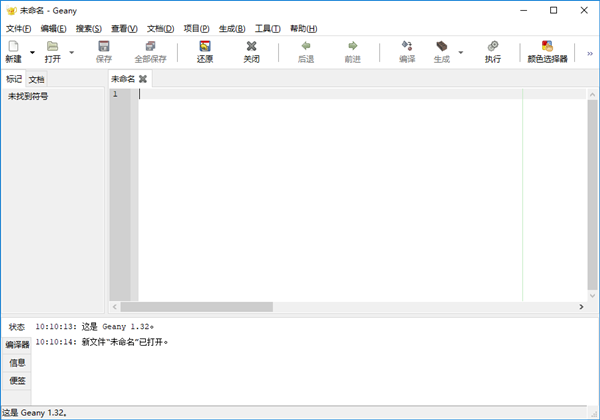Switch to the Scribble (便签) tab
600x420 pixels.
pyautogui.click(x=17, y=381)
